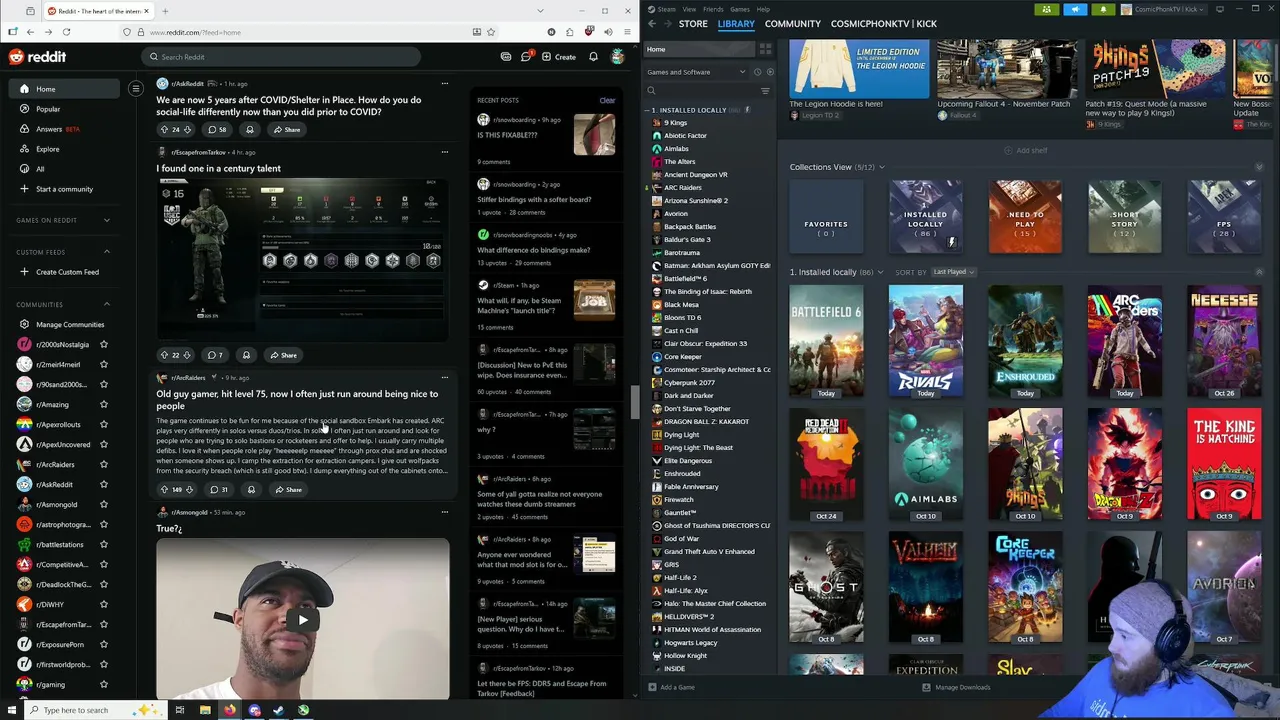Toggle favorite star for r/AskReddit
Image resolution: width=1280 pixels, height=720 pixels.
(x=103, y=484)
